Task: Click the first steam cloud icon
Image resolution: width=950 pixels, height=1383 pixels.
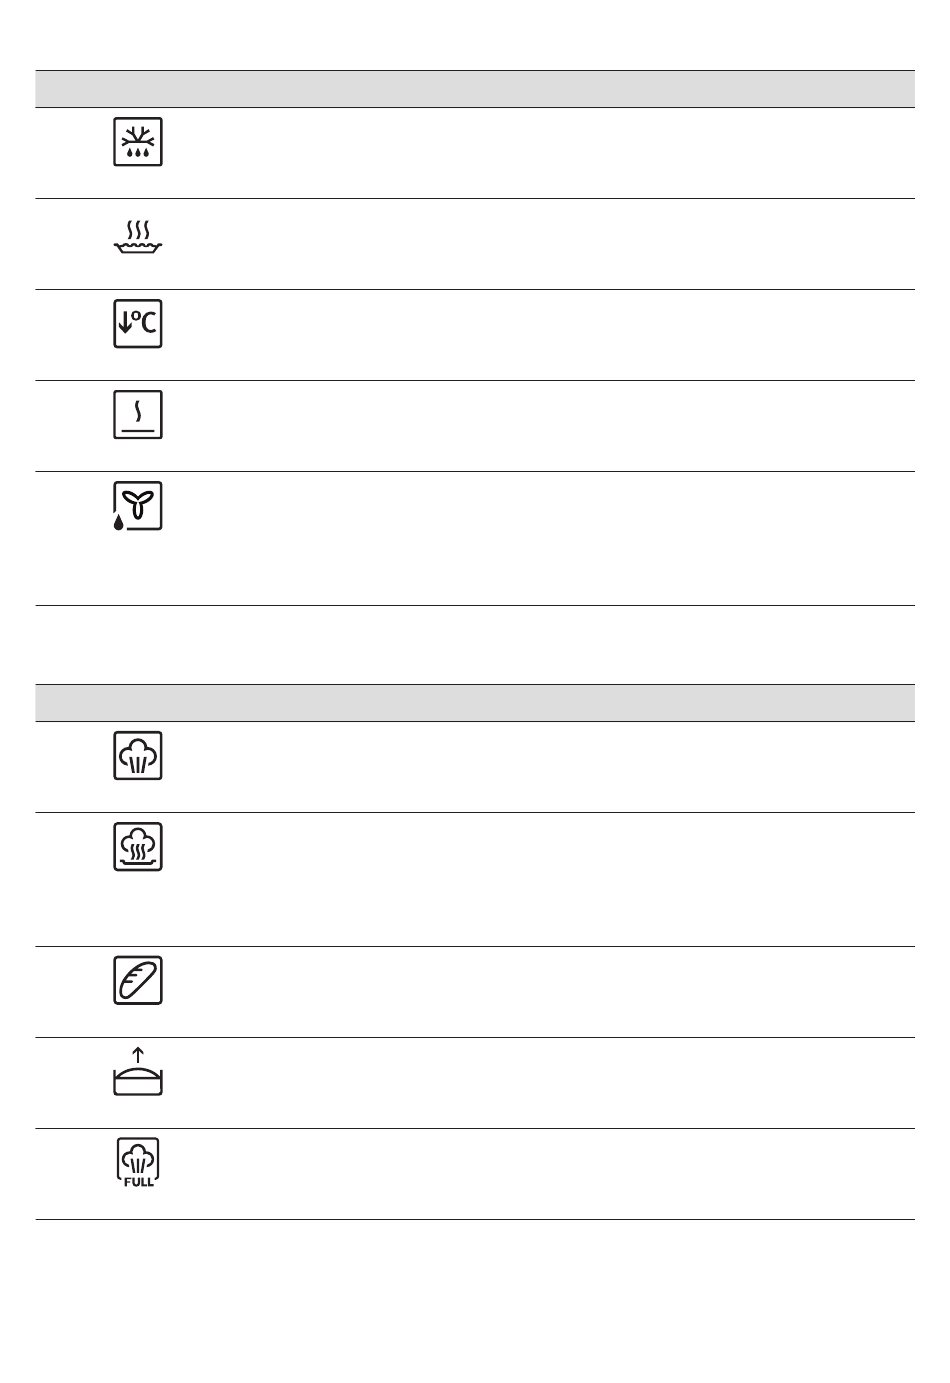Action: [138, 756]
